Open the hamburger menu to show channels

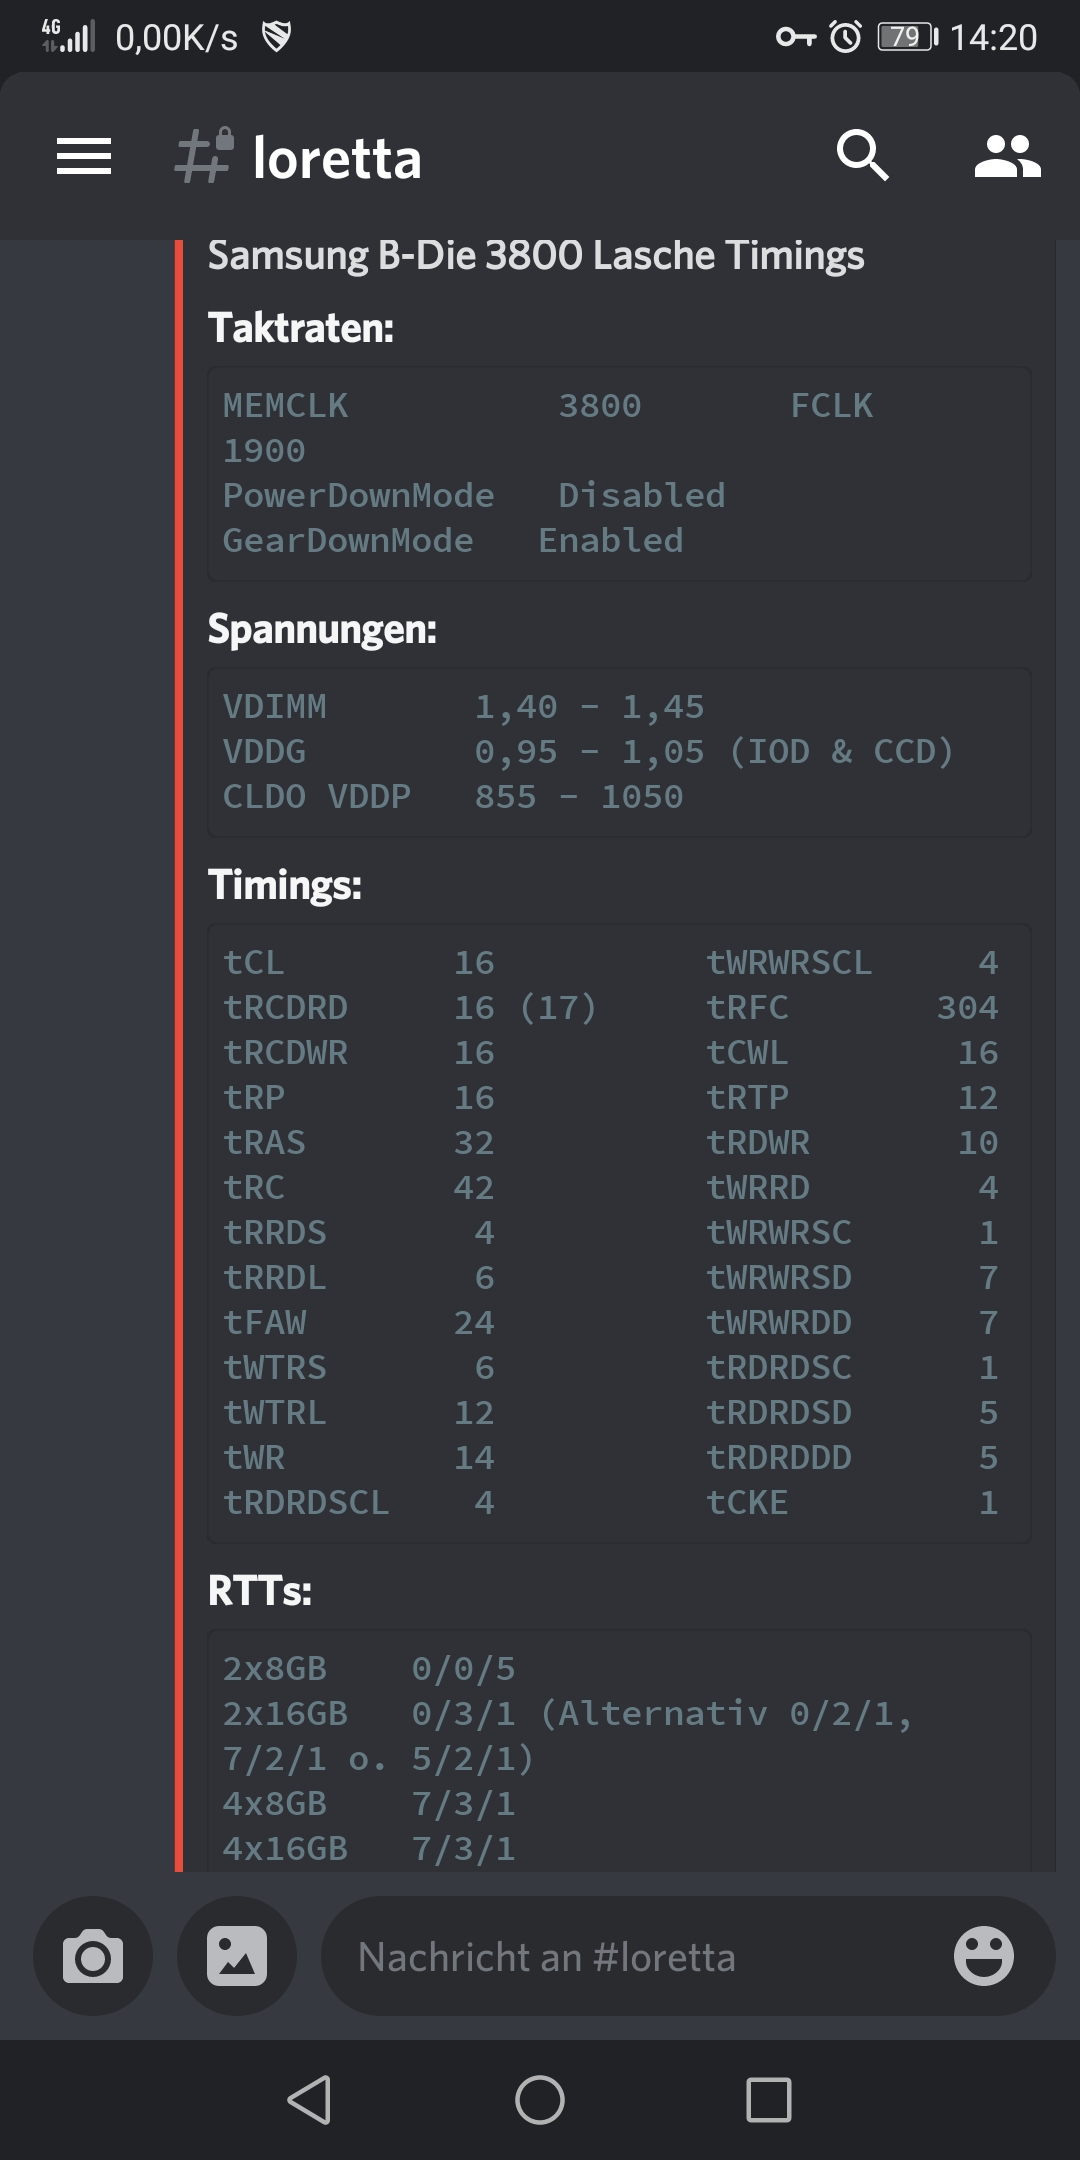85,157
